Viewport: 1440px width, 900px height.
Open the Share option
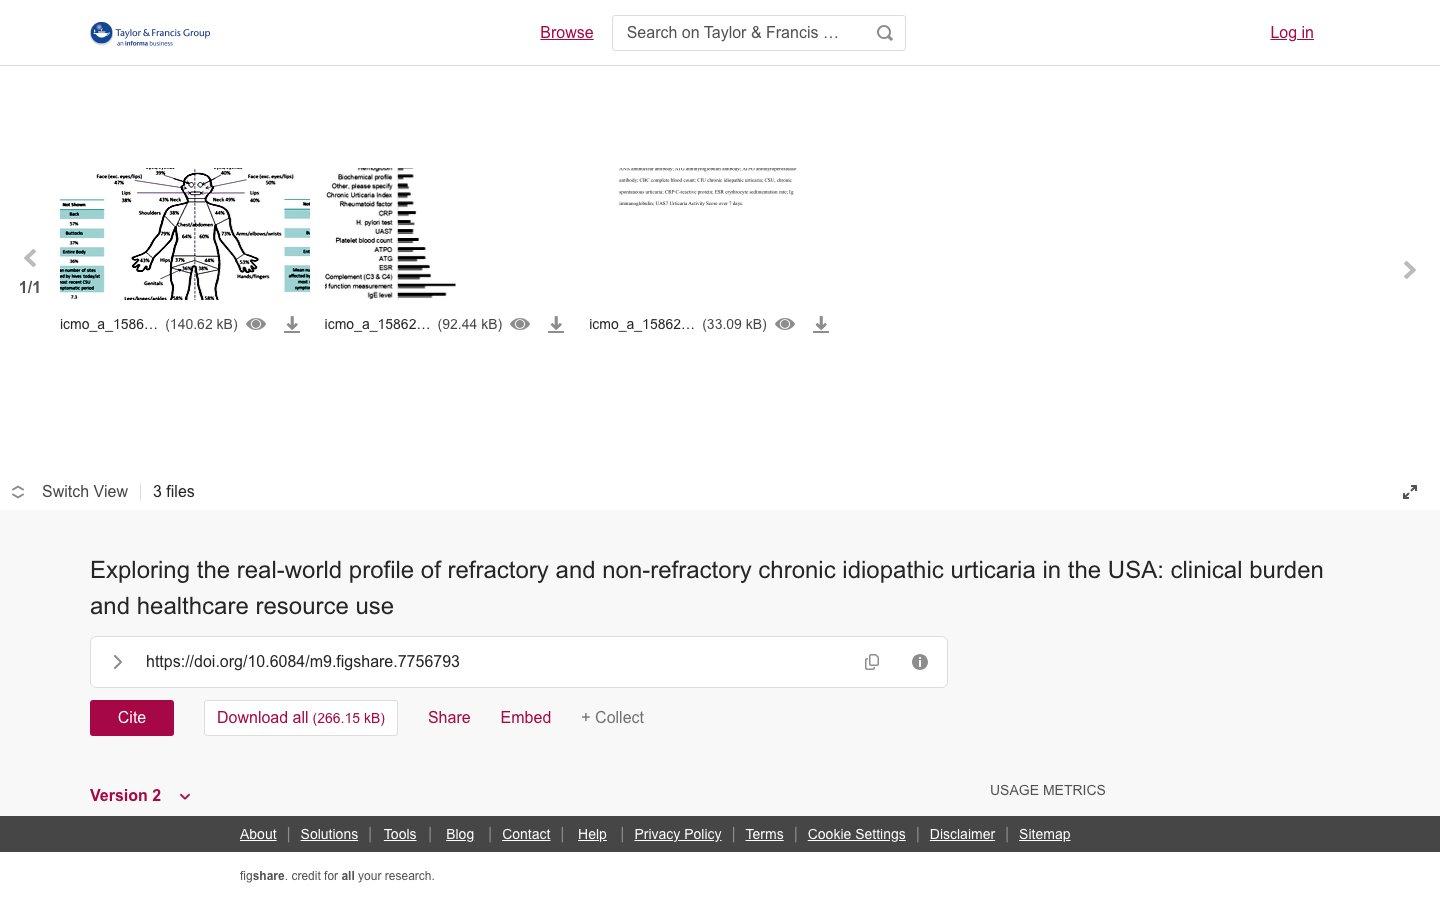[449, 718]
